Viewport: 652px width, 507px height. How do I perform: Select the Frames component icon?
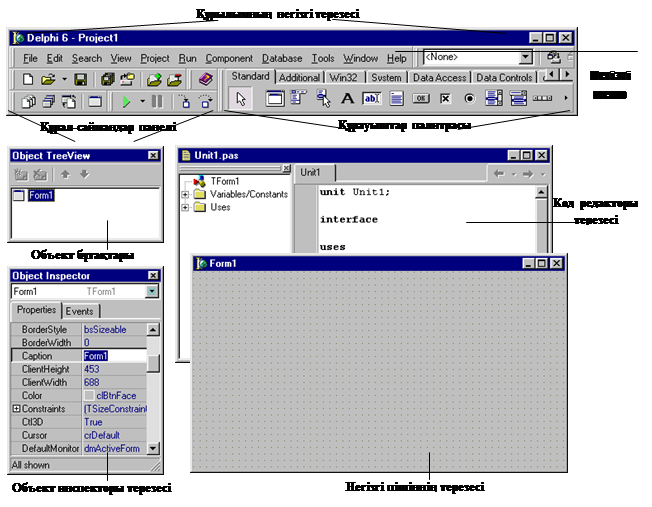pyautogui.click(x=274, y=99)
